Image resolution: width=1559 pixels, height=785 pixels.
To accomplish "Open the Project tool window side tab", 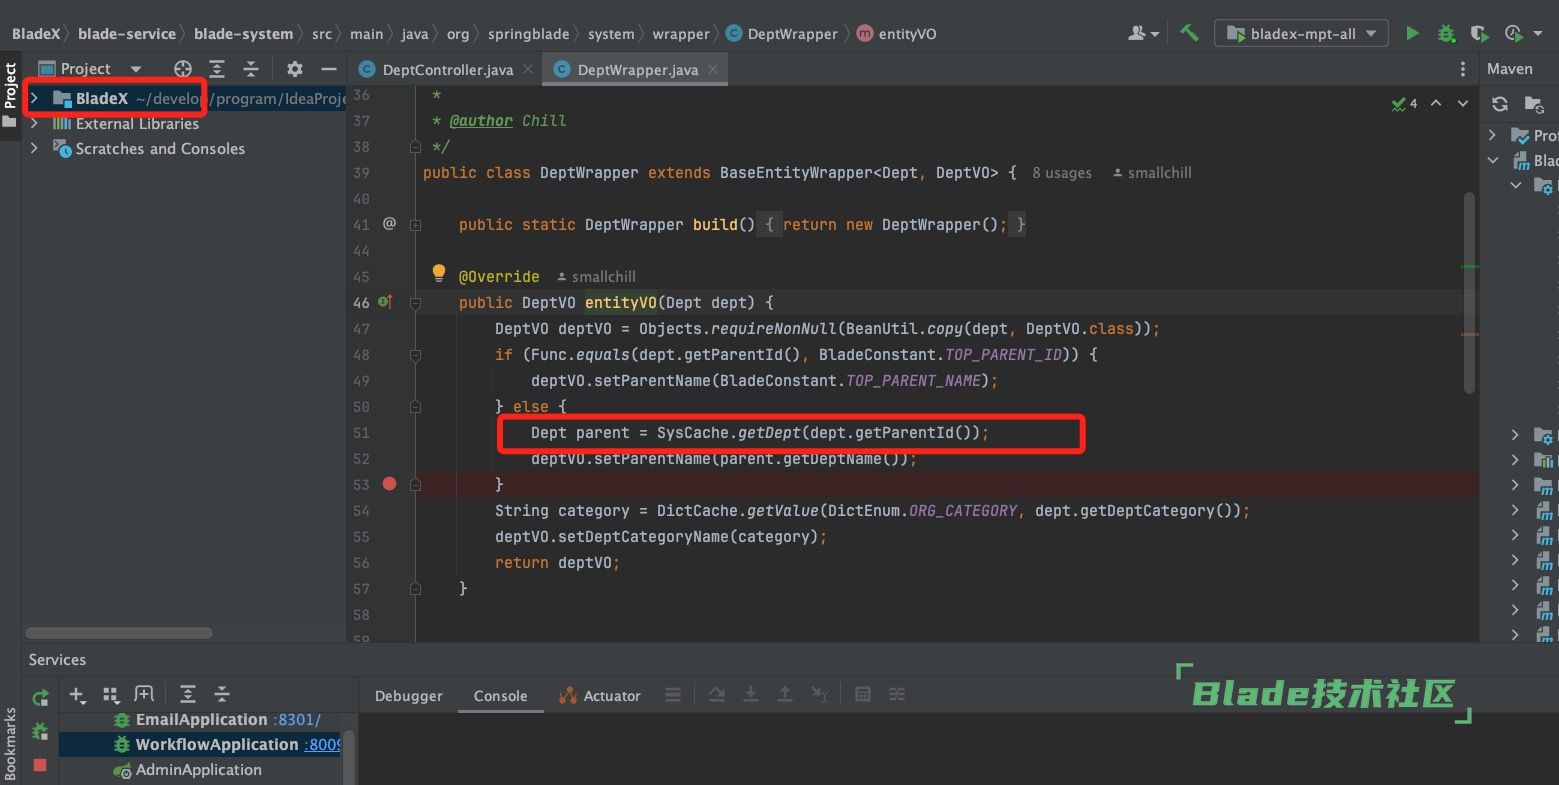I will 10,94.
